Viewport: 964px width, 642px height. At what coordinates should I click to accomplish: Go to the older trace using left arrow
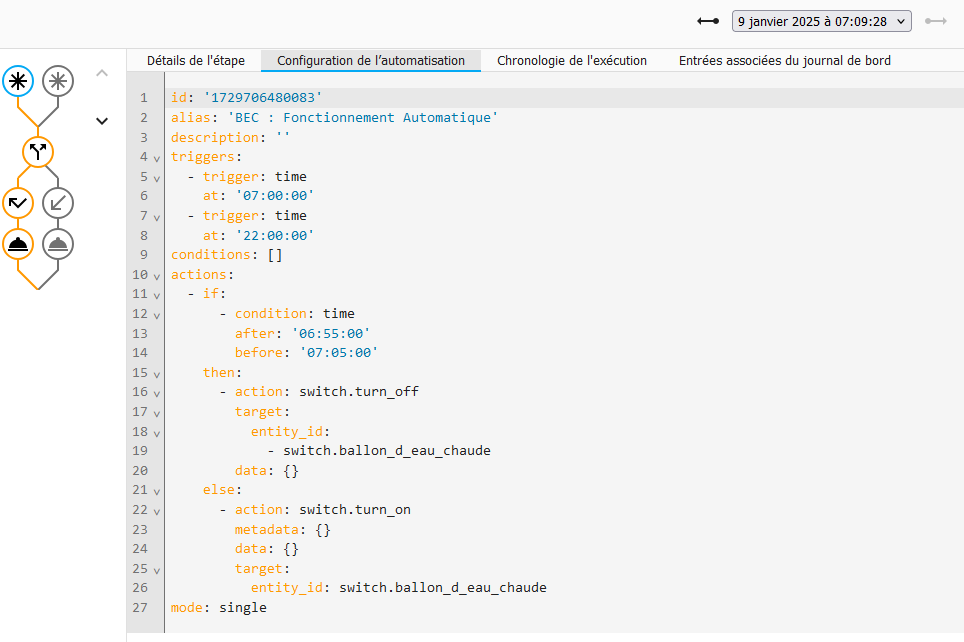(x=708, y=21)
